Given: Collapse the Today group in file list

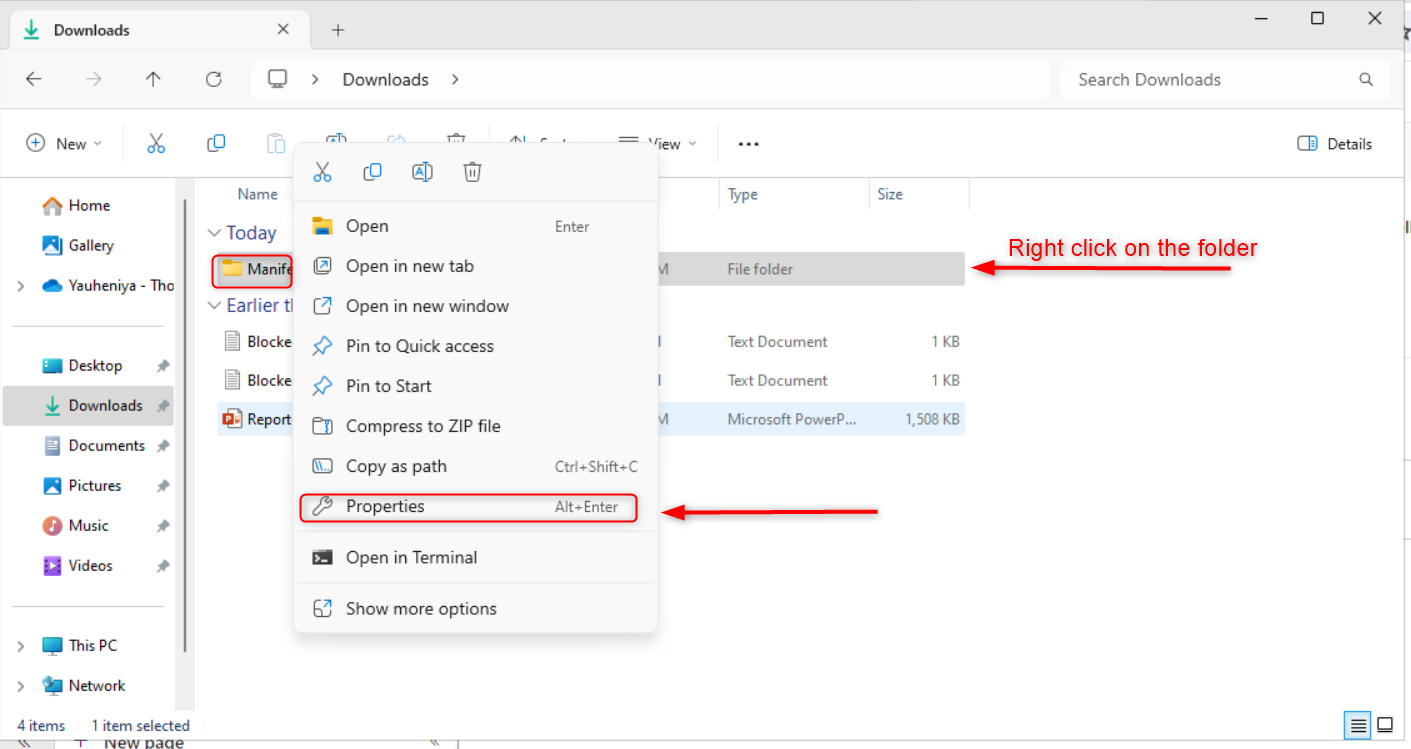Looking at the screenshot, I should [x=214, y=232].
